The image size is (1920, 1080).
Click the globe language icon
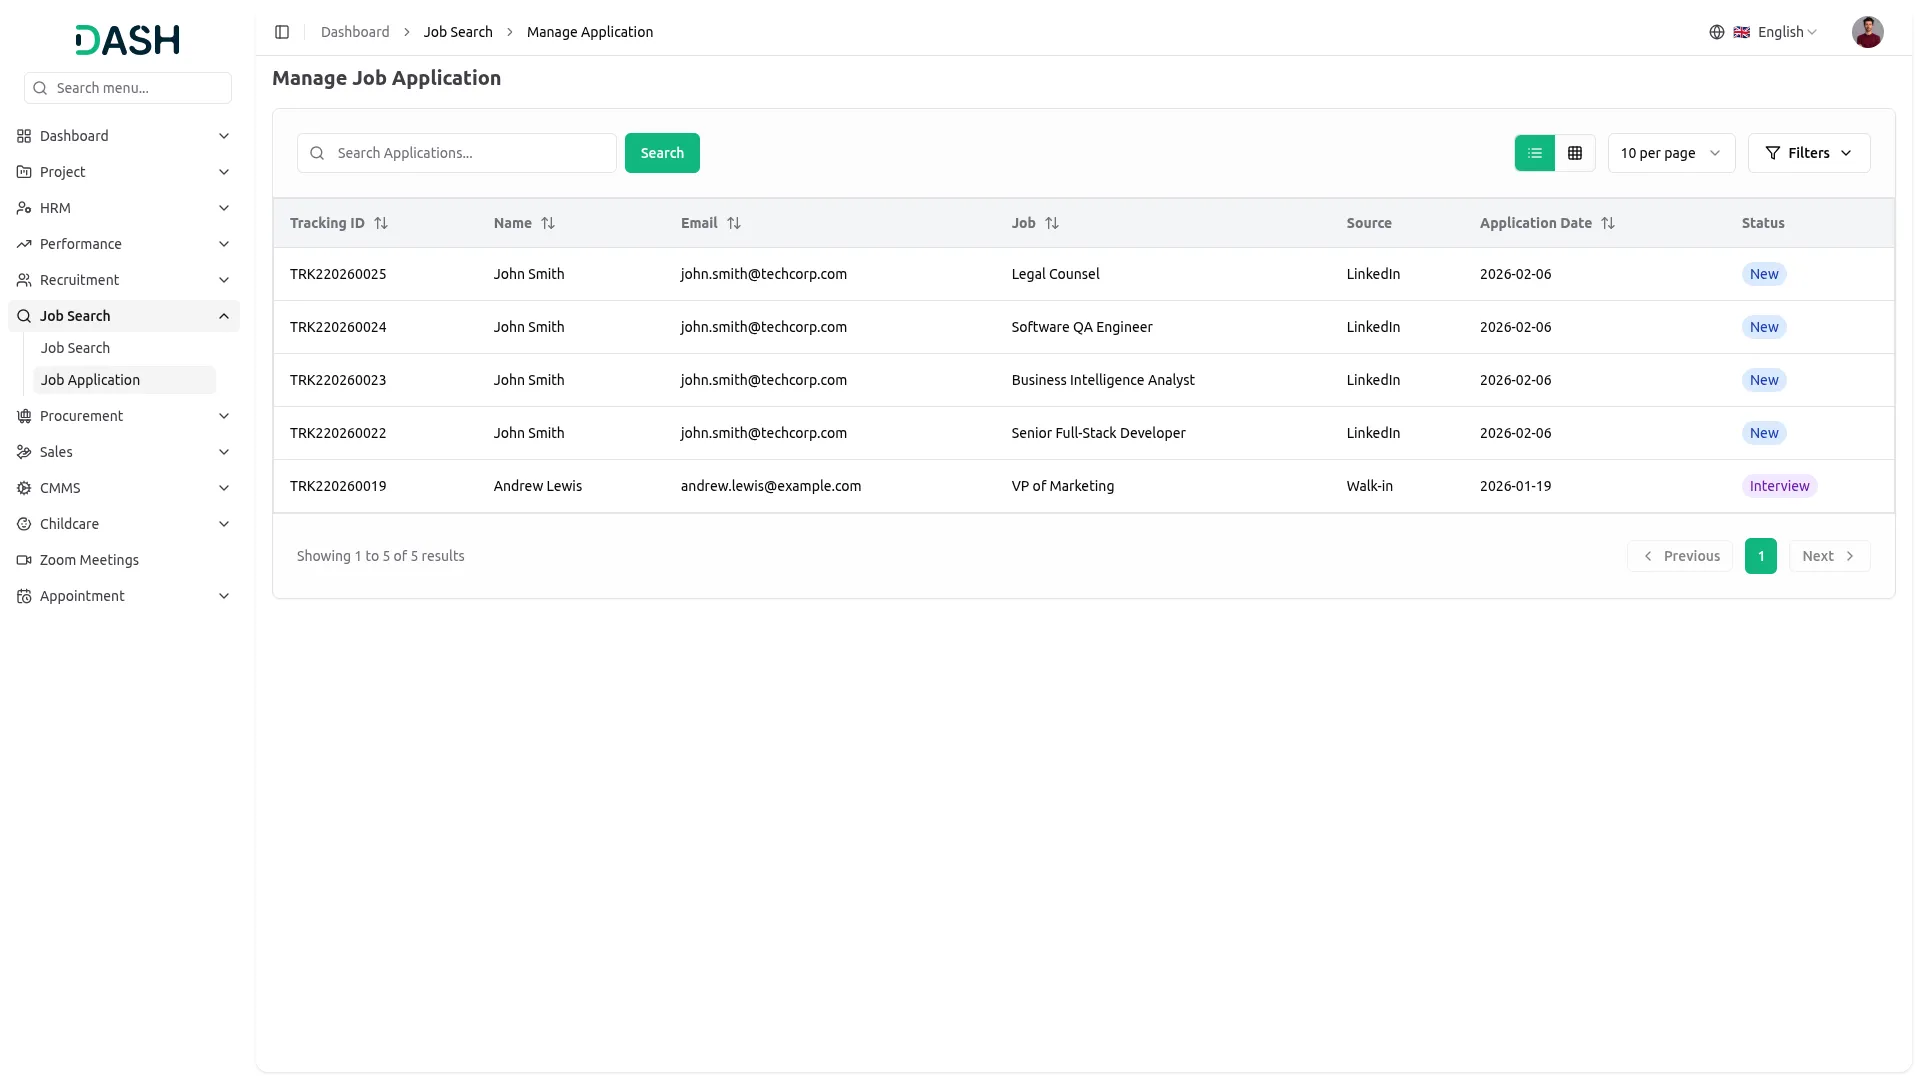[1717, 32]
